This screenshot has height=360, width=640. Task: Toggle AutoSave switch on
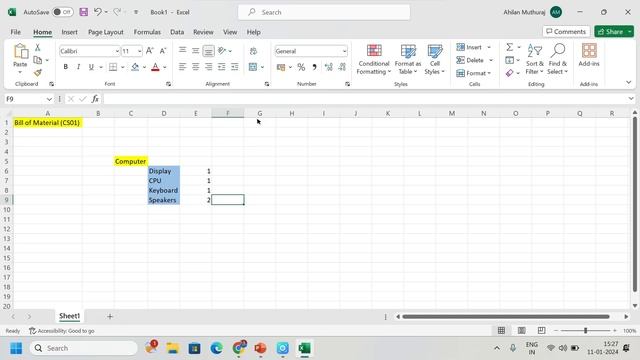pos(62,12)
